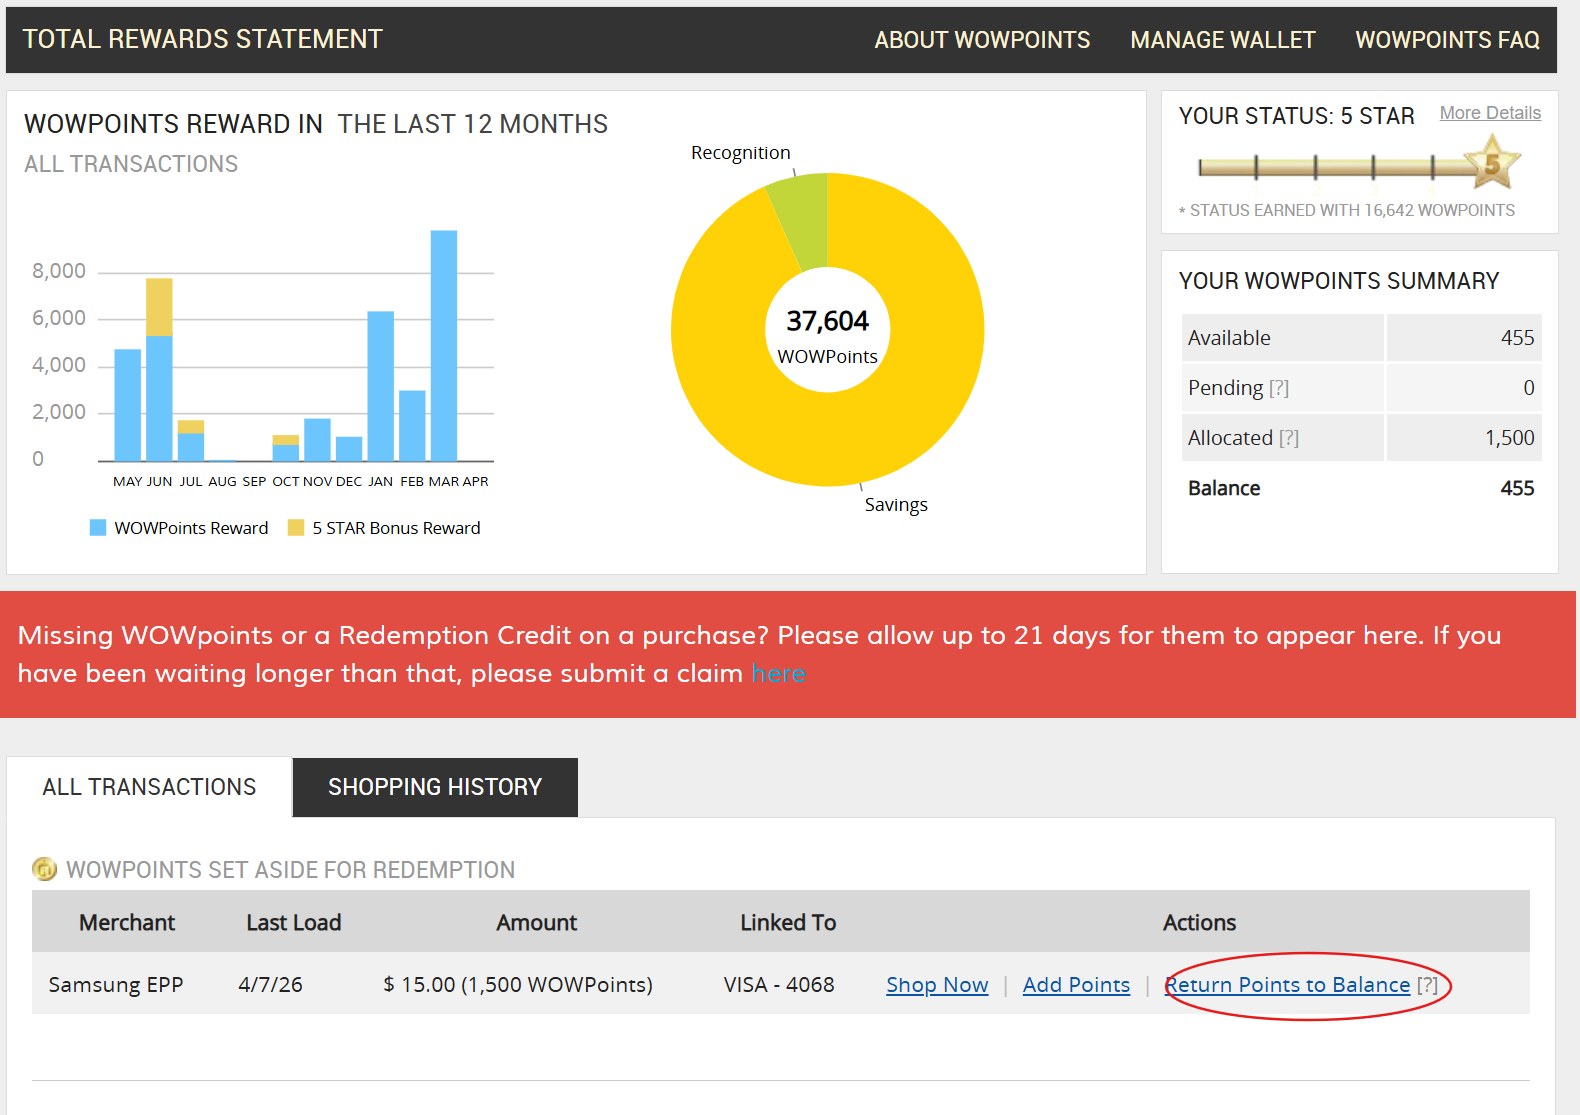Click the 5 star status badge icon
1580x1115 pixels.
coord(1491,163)
